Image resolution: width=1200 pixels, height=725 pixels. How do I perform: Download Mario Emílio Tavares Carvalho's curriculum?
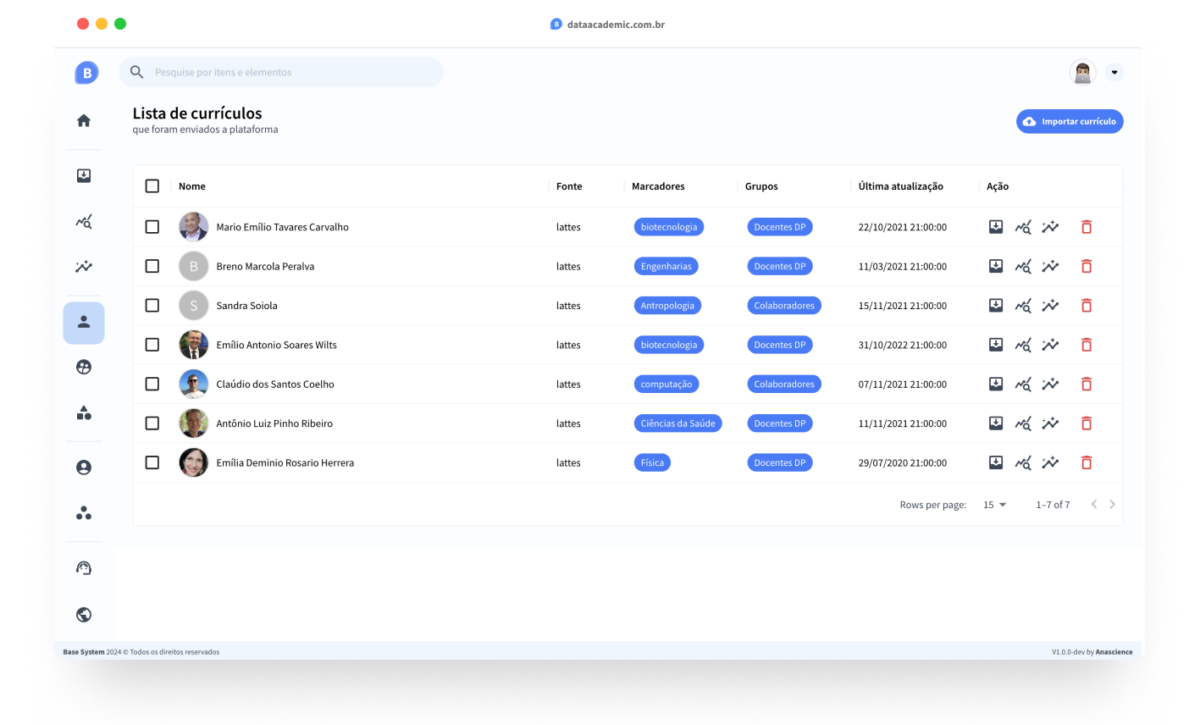pos(996,227)
